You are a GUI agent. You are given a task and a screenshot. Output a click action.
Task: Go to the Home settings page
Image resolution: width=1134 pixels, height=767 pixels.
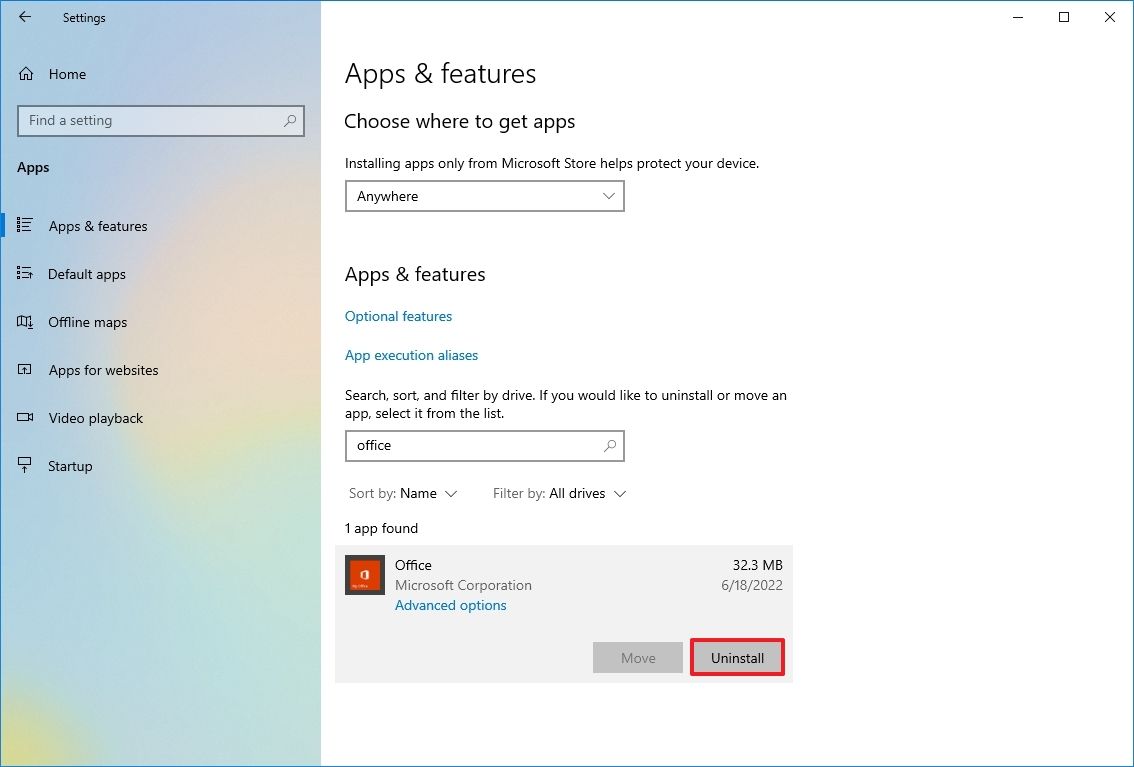(x=66, y=74)
